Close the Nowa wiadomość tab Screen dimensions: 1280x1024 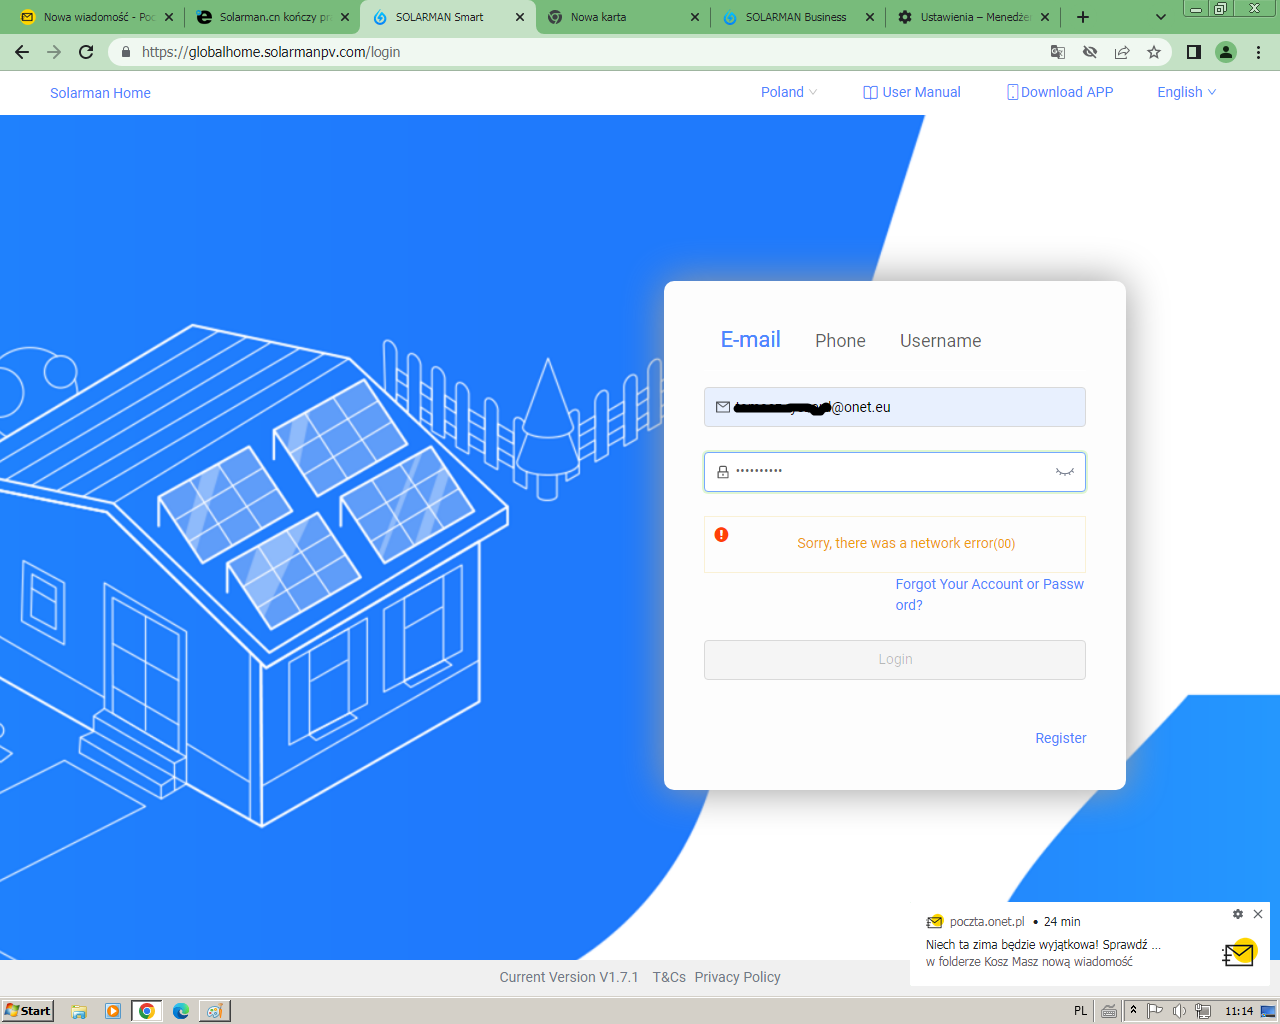point(169,17)
